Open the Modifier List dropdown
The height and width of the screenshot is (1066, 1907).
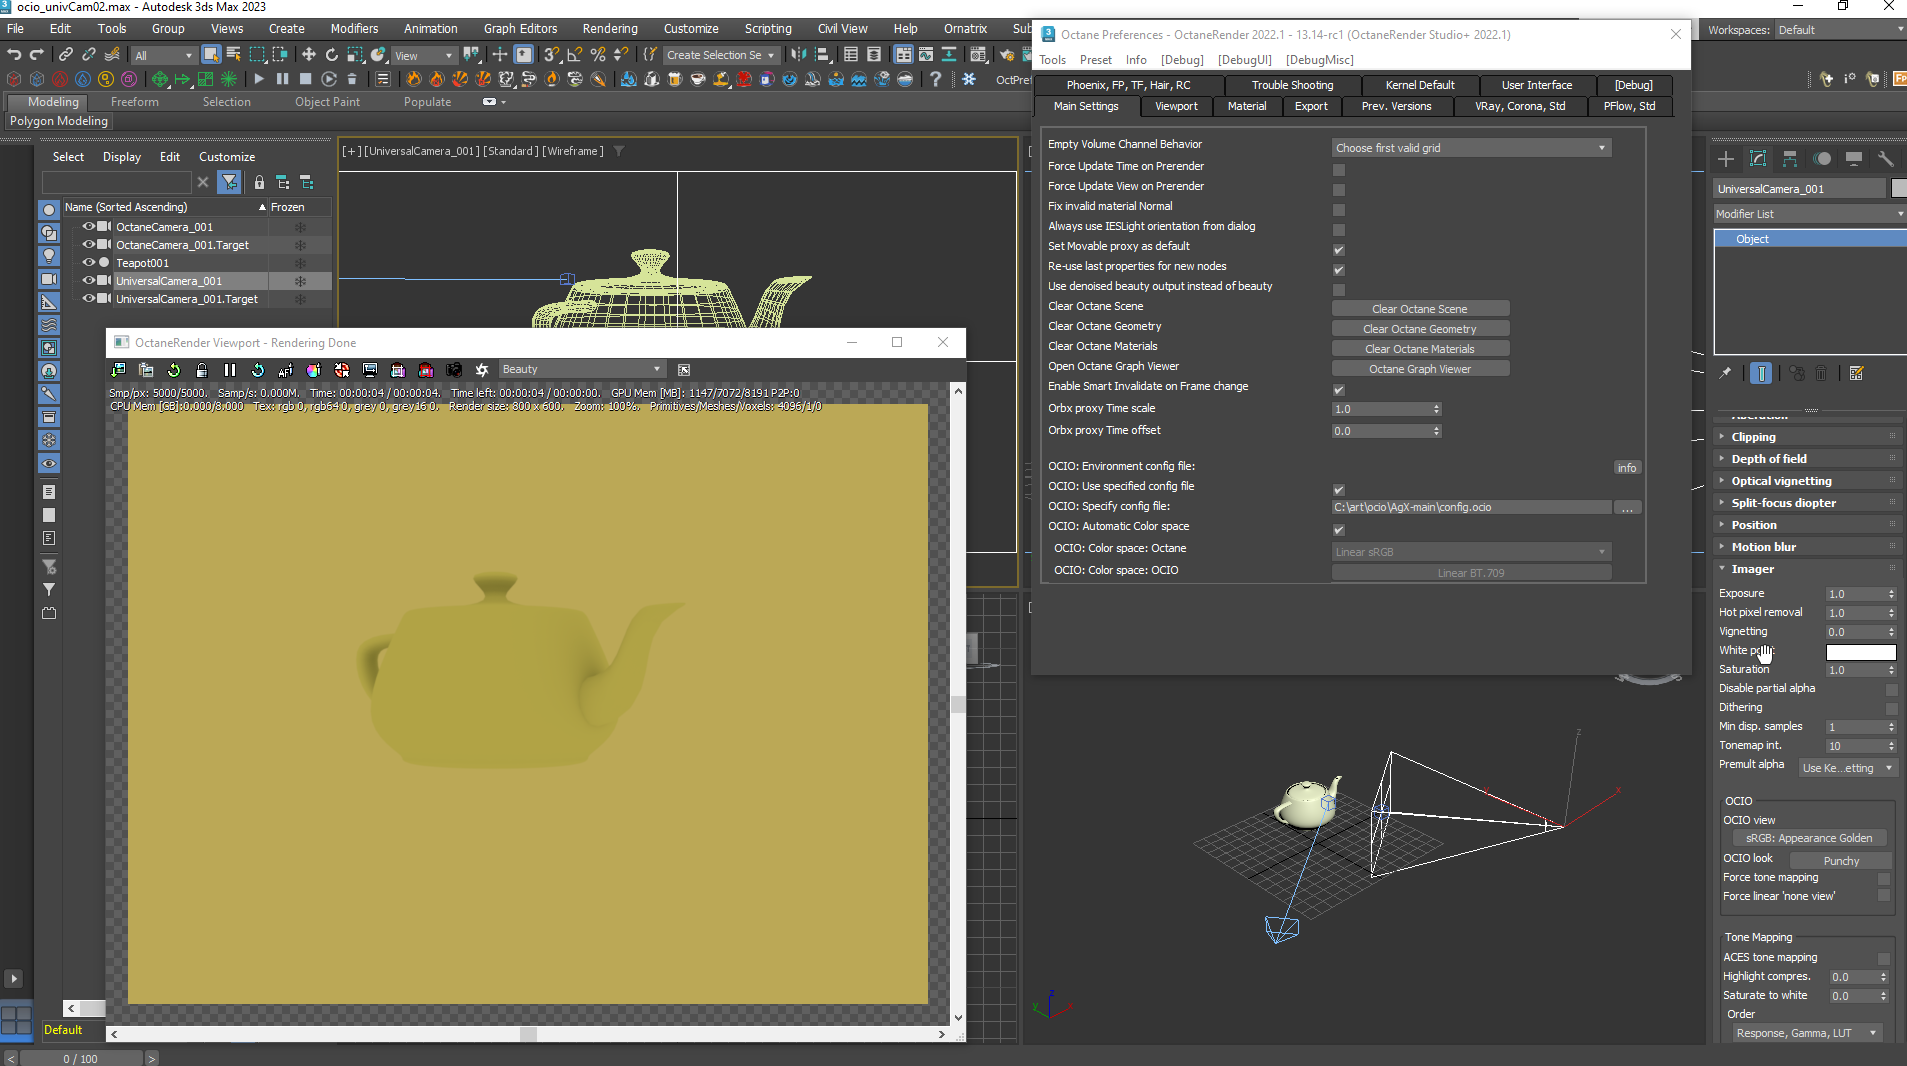pyautogui.click(x=1810, y=214)
